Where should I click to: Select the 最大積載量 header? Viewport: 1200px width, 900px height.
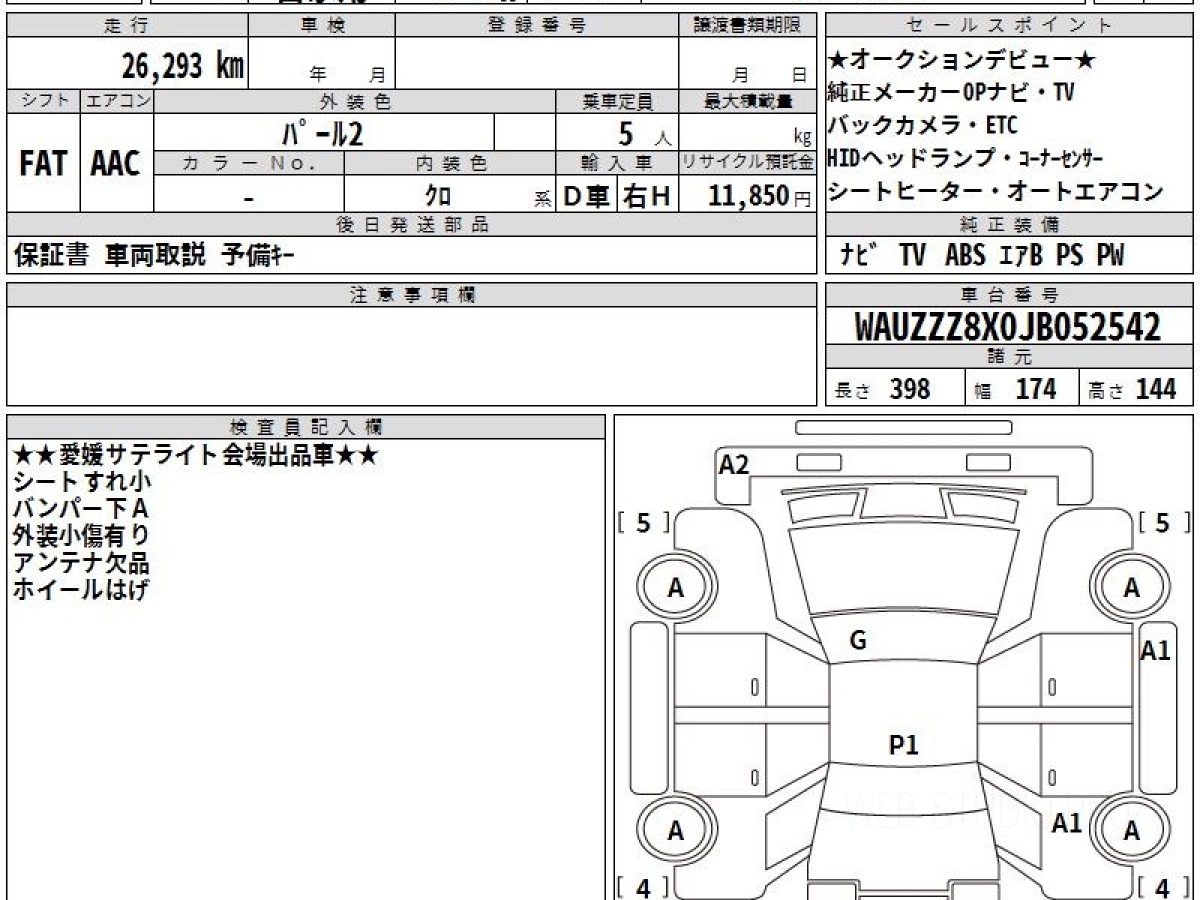pos(747,101)
